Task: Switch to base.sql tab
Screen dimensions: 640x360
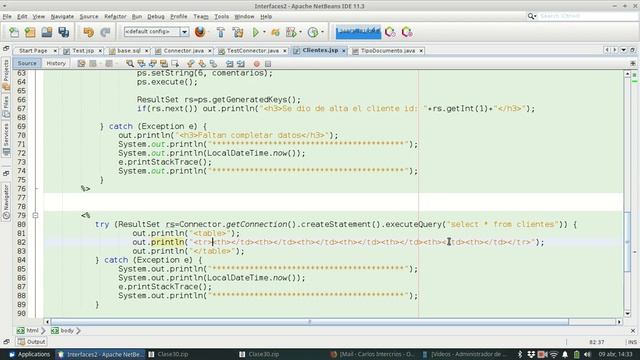Action: pos(129,51)
